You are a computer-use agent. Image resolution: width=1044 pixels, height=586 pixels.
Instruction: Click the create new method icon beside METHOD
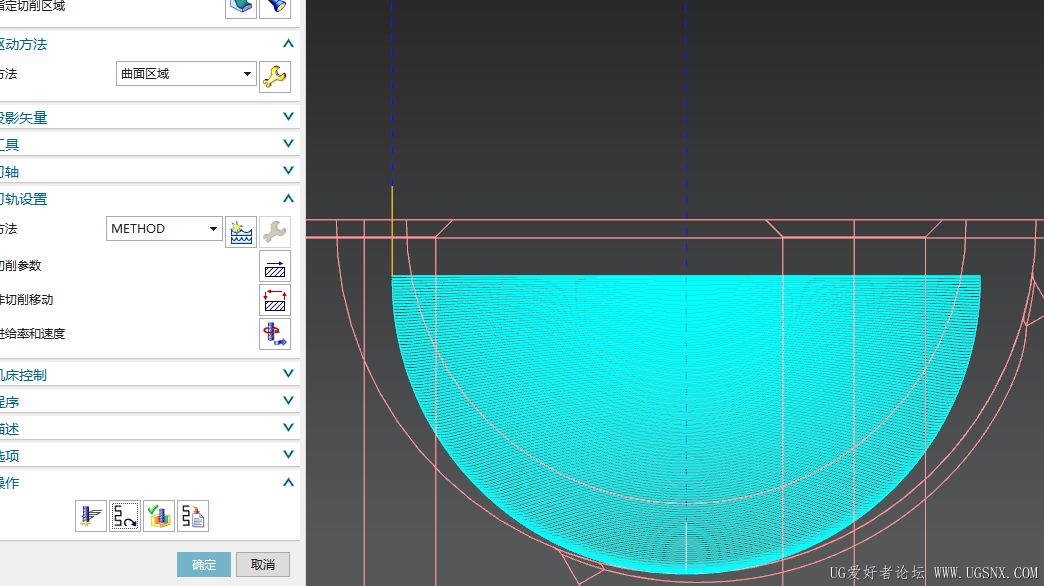[x=241, y=231]
